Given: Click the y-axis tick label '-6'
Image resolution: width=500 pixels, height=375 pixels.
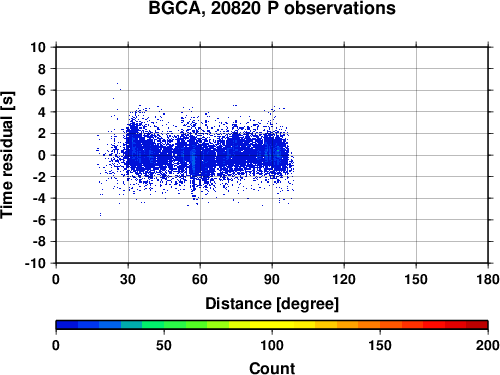Looking at the screenshot, I should (x=39, y=220).
